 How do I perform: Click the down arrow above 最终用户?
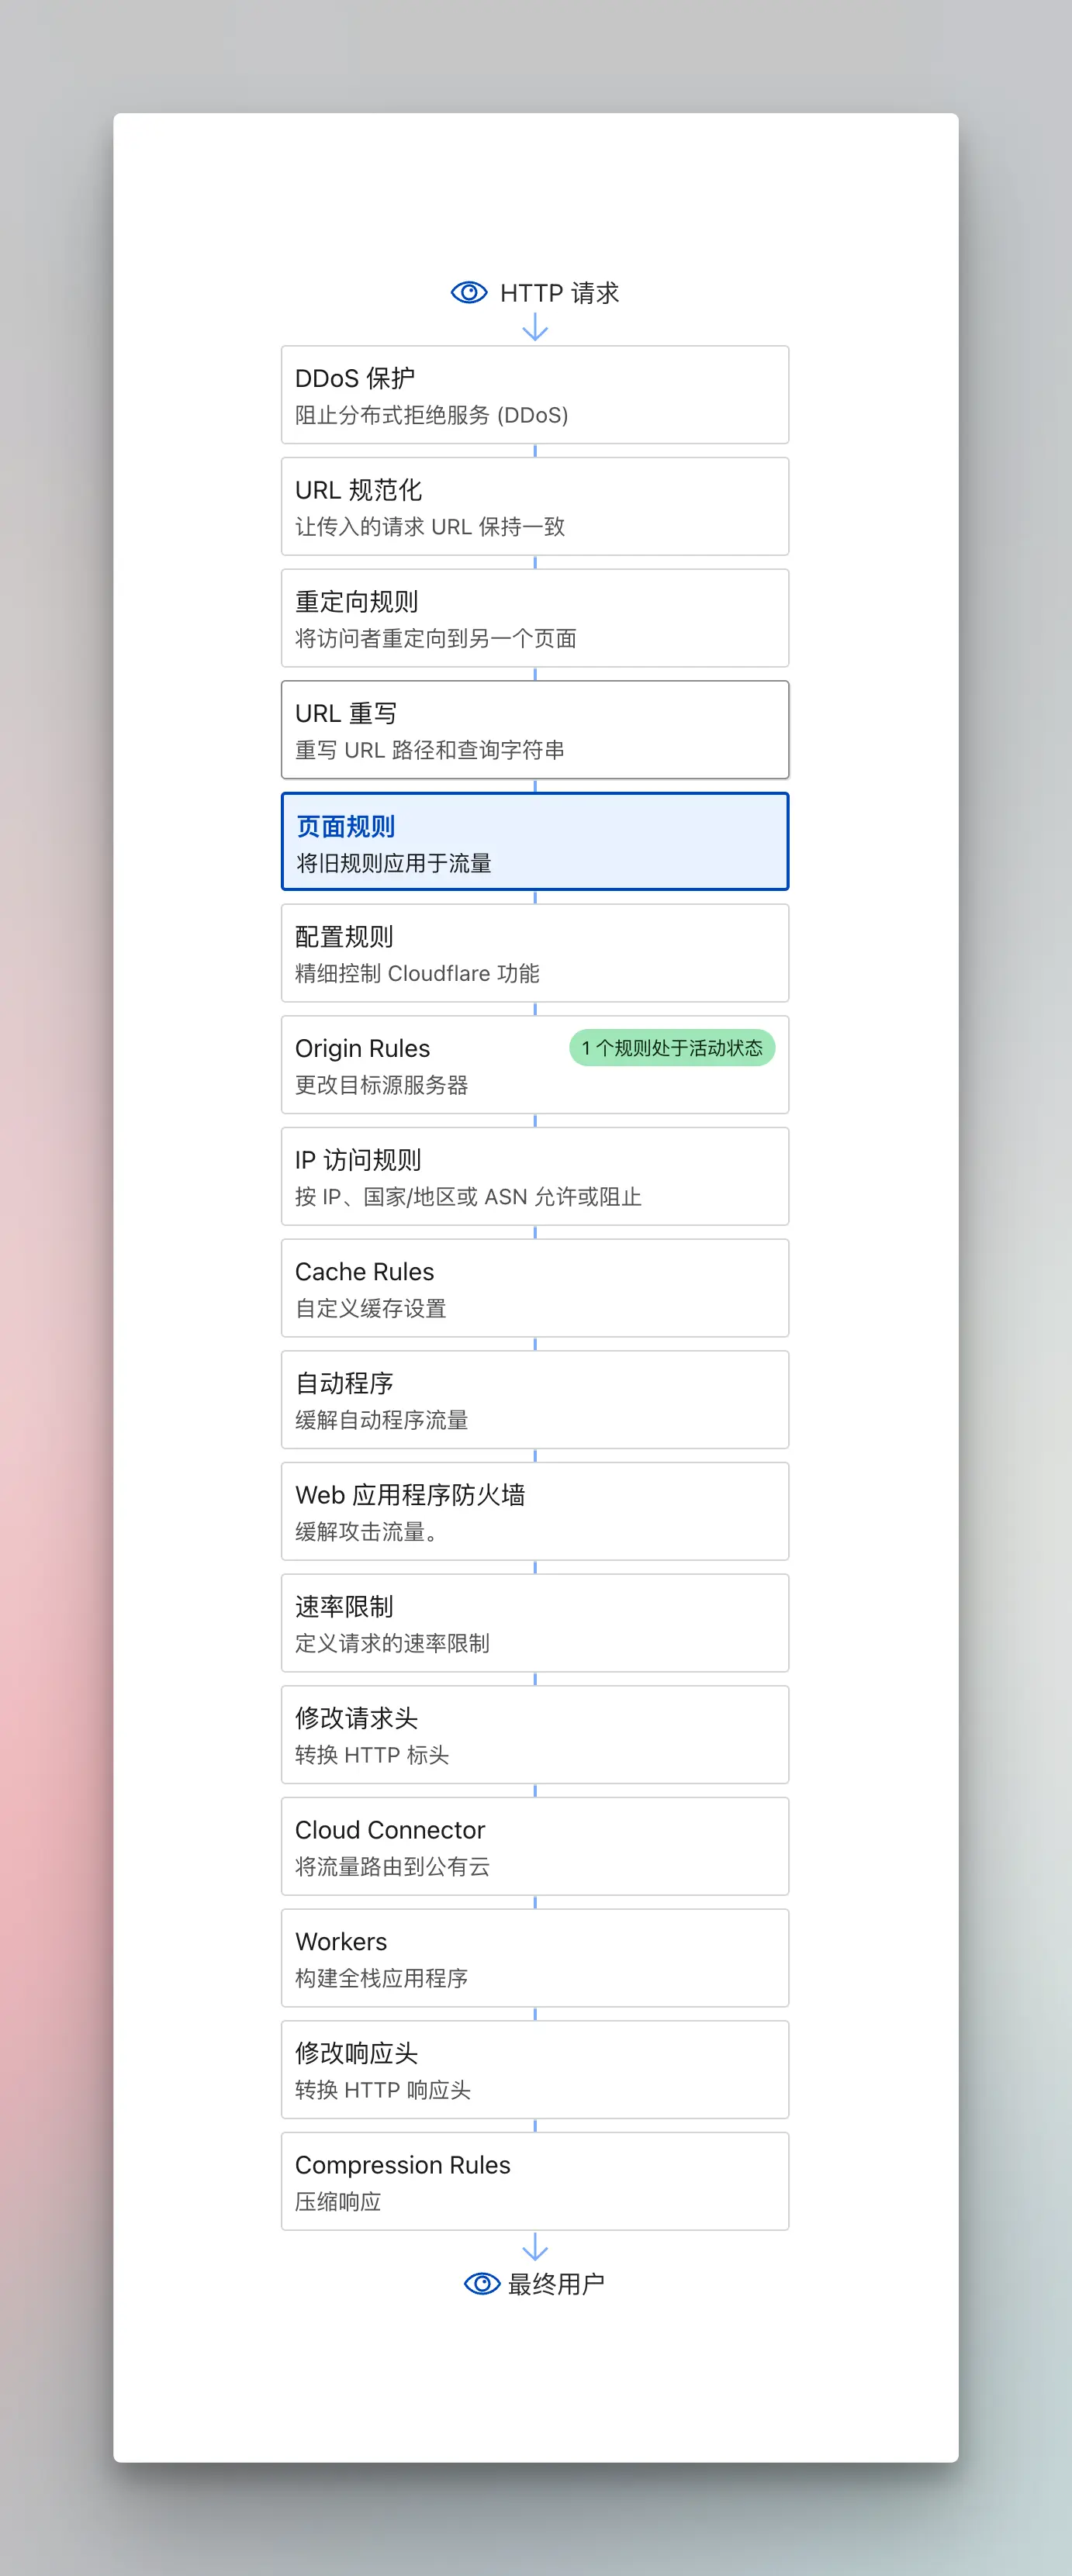tap(535, 2247)
